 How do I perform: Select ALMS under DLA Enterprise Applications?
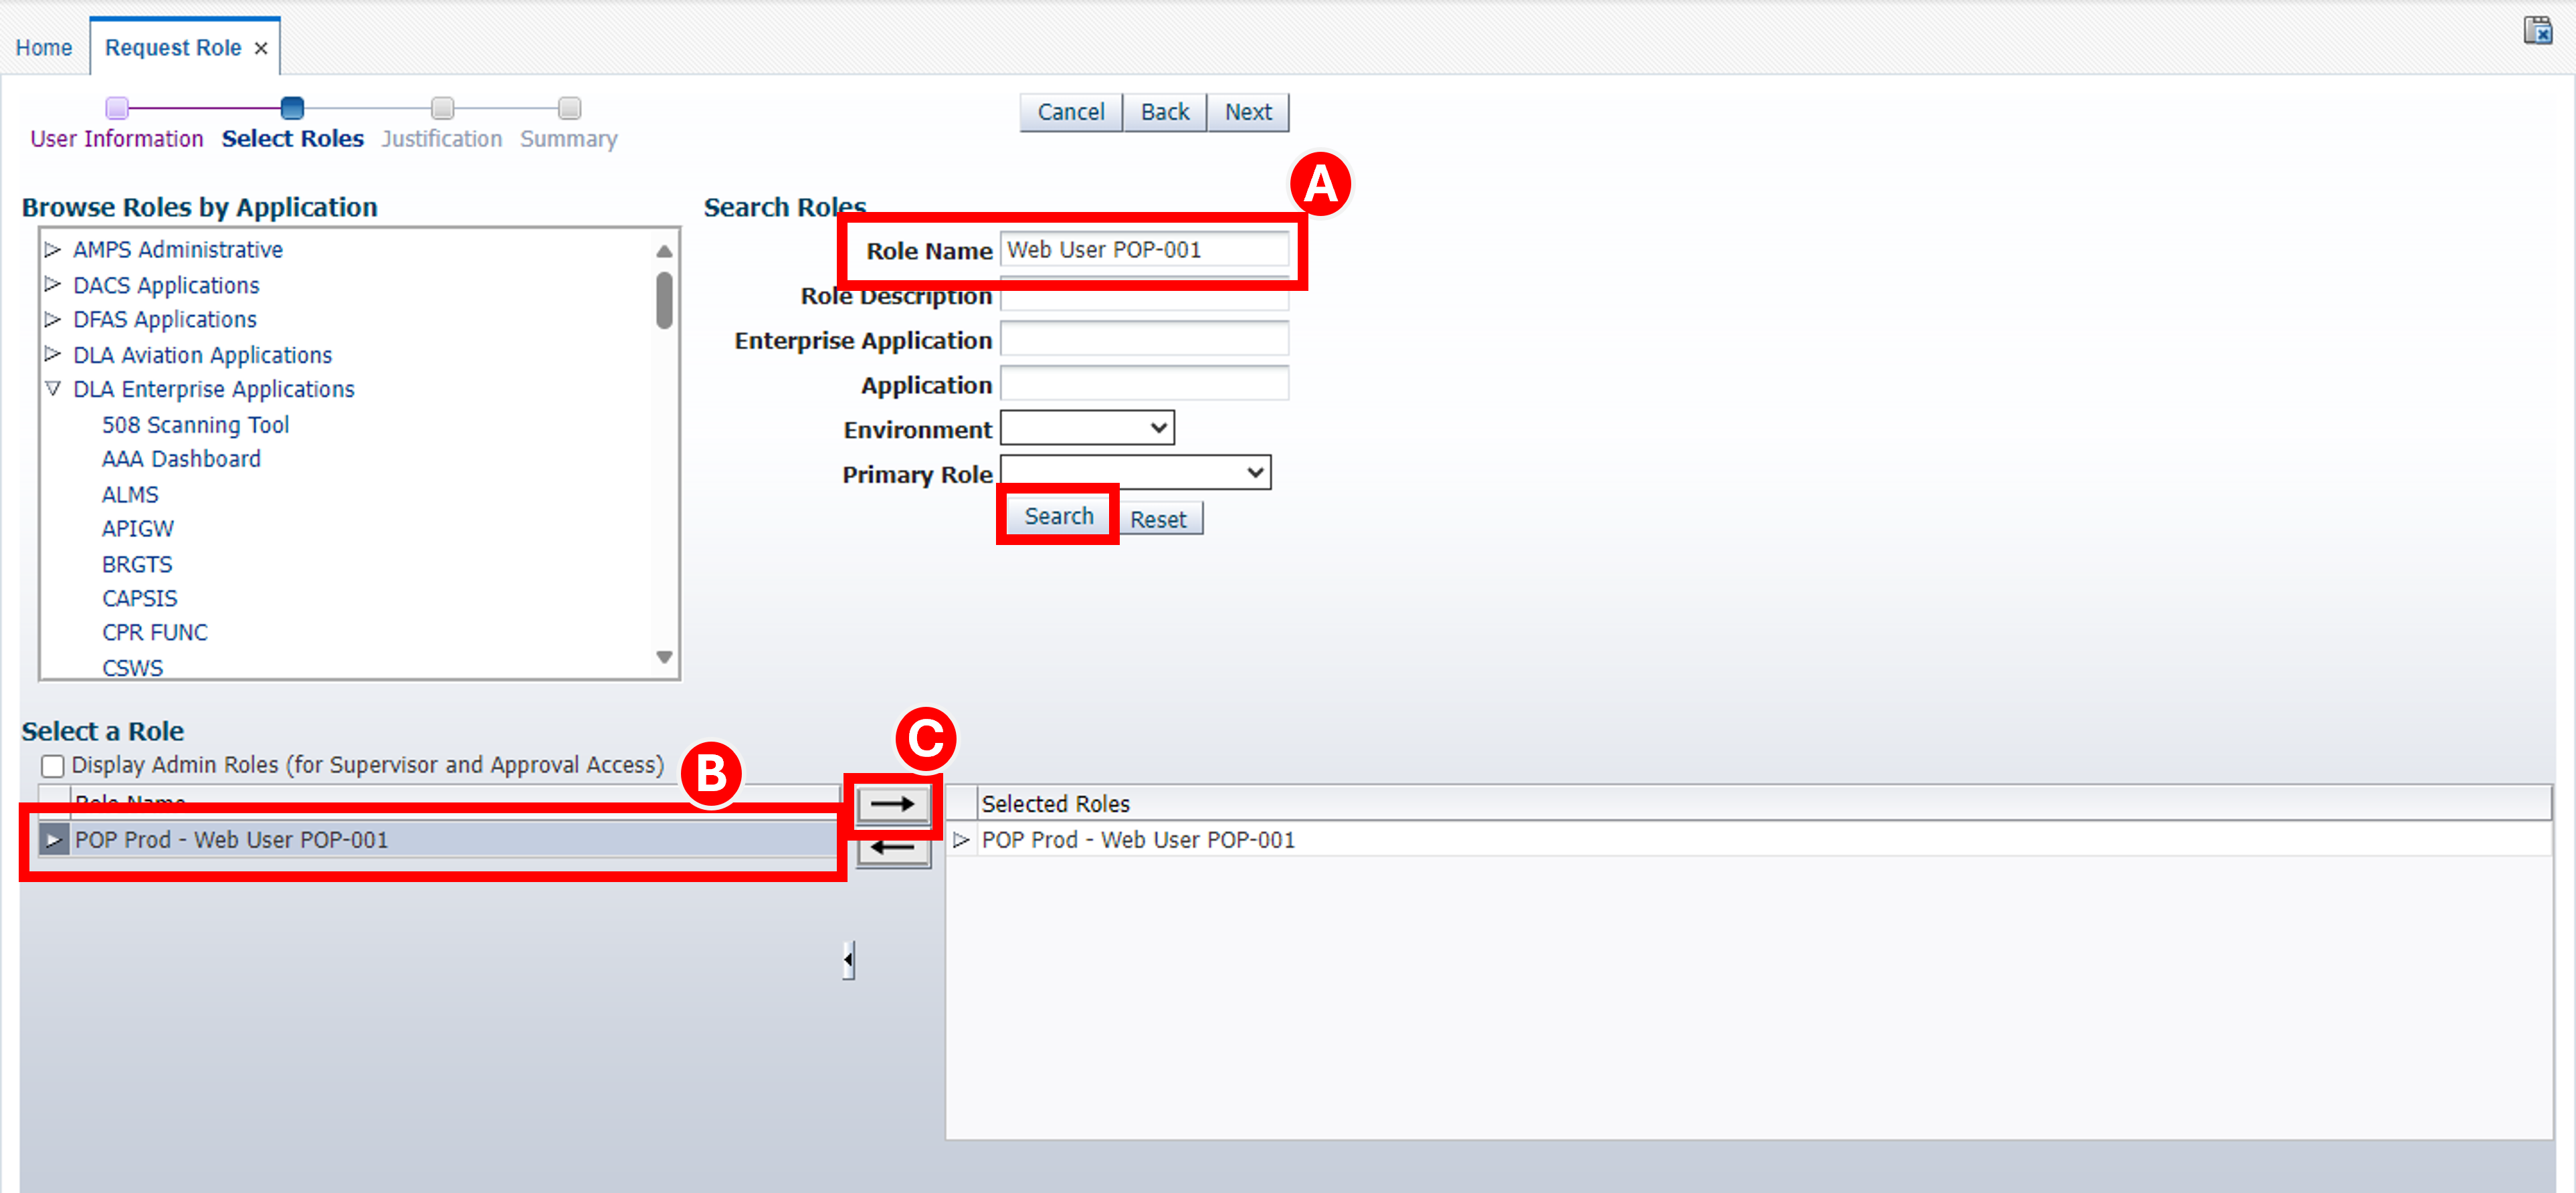tap(130, 493)
